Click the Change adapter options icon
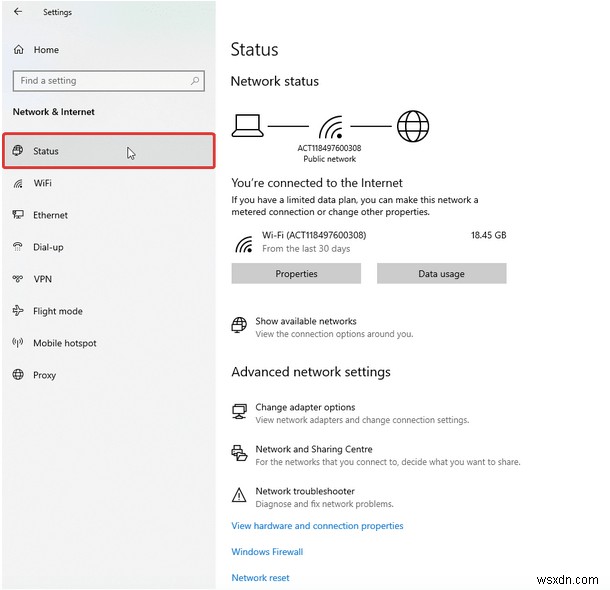Screen dimensions: 610x590 coord(239,411)
